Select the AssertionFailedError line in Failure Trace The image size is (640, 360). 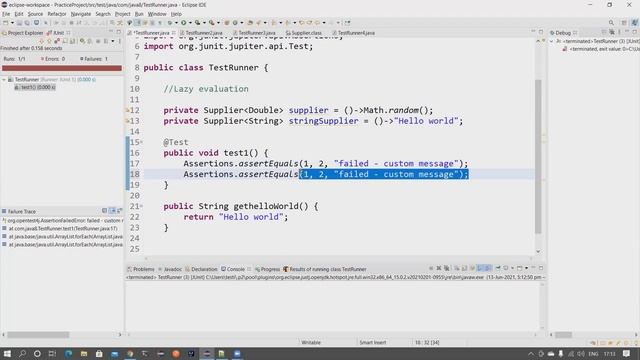(63, 220)
